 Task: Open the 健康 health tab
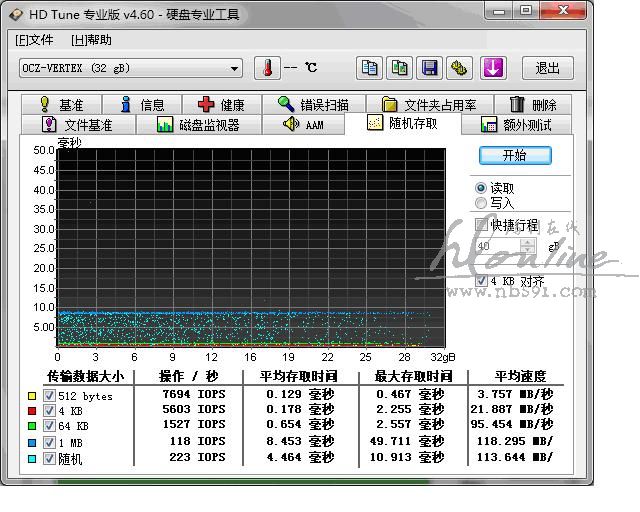coord(221,105)
